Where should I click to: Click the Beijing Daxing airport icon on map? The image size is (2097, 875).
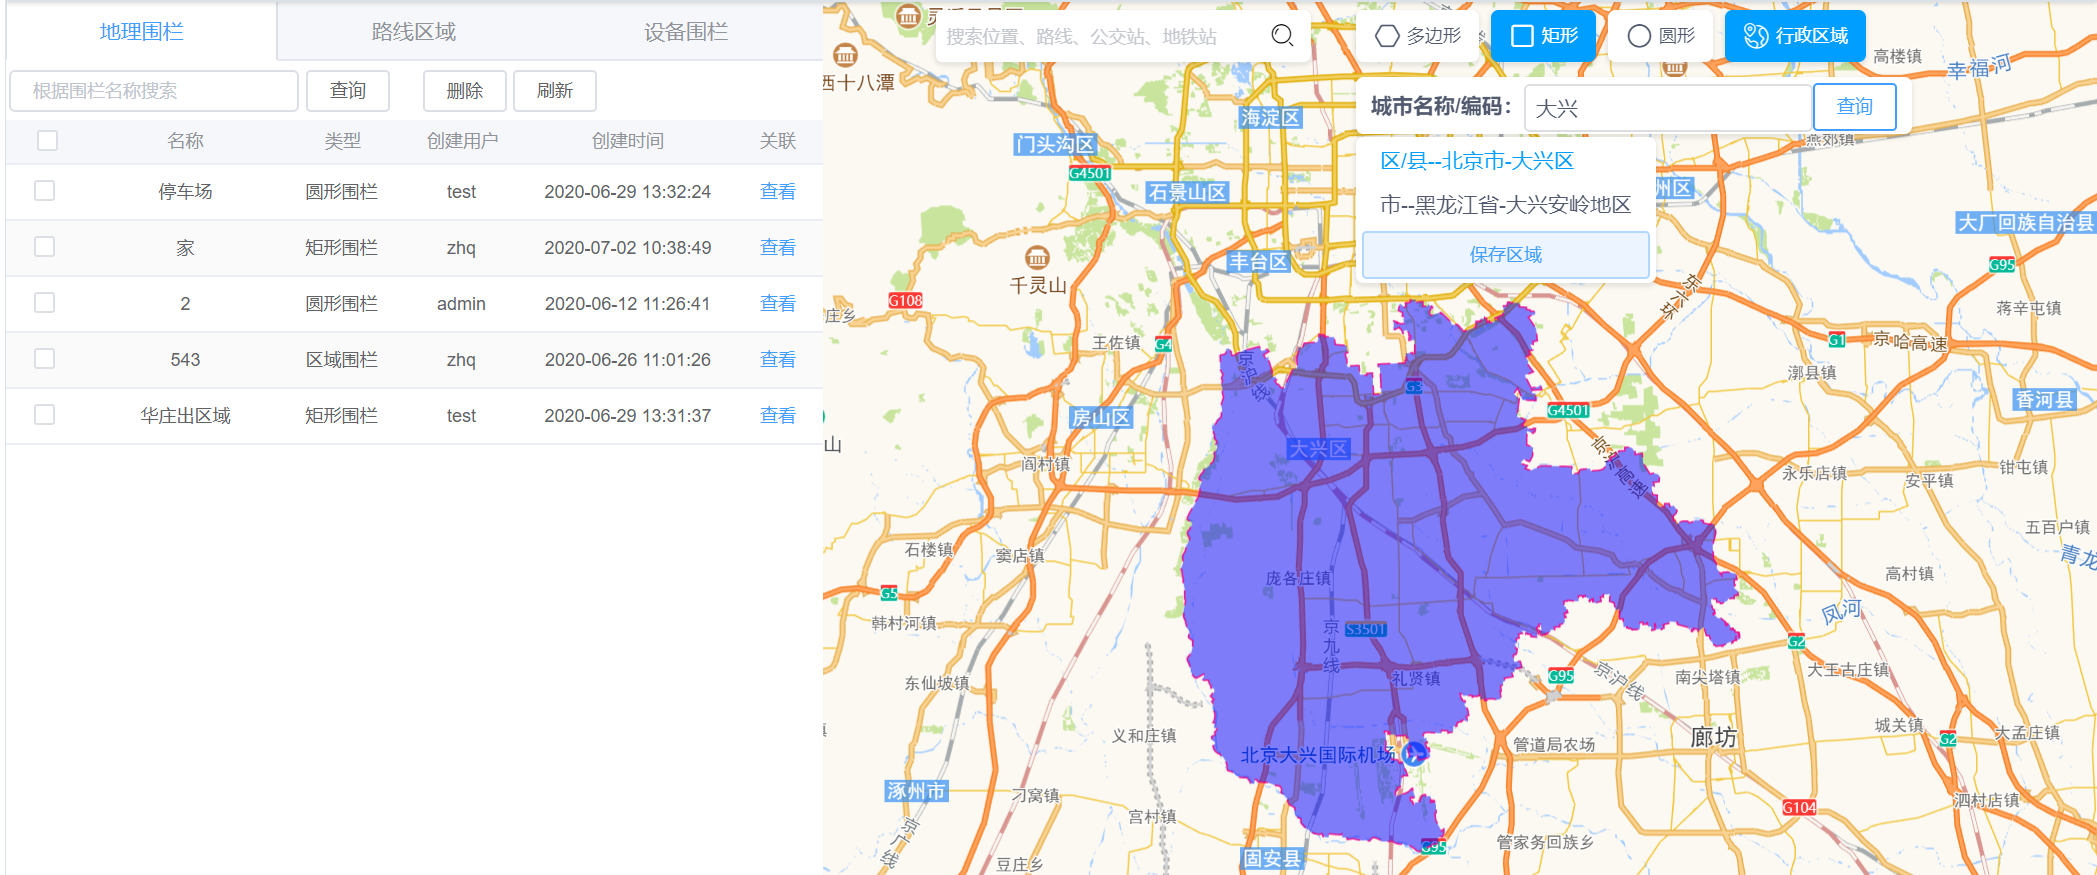point(1414,754)
